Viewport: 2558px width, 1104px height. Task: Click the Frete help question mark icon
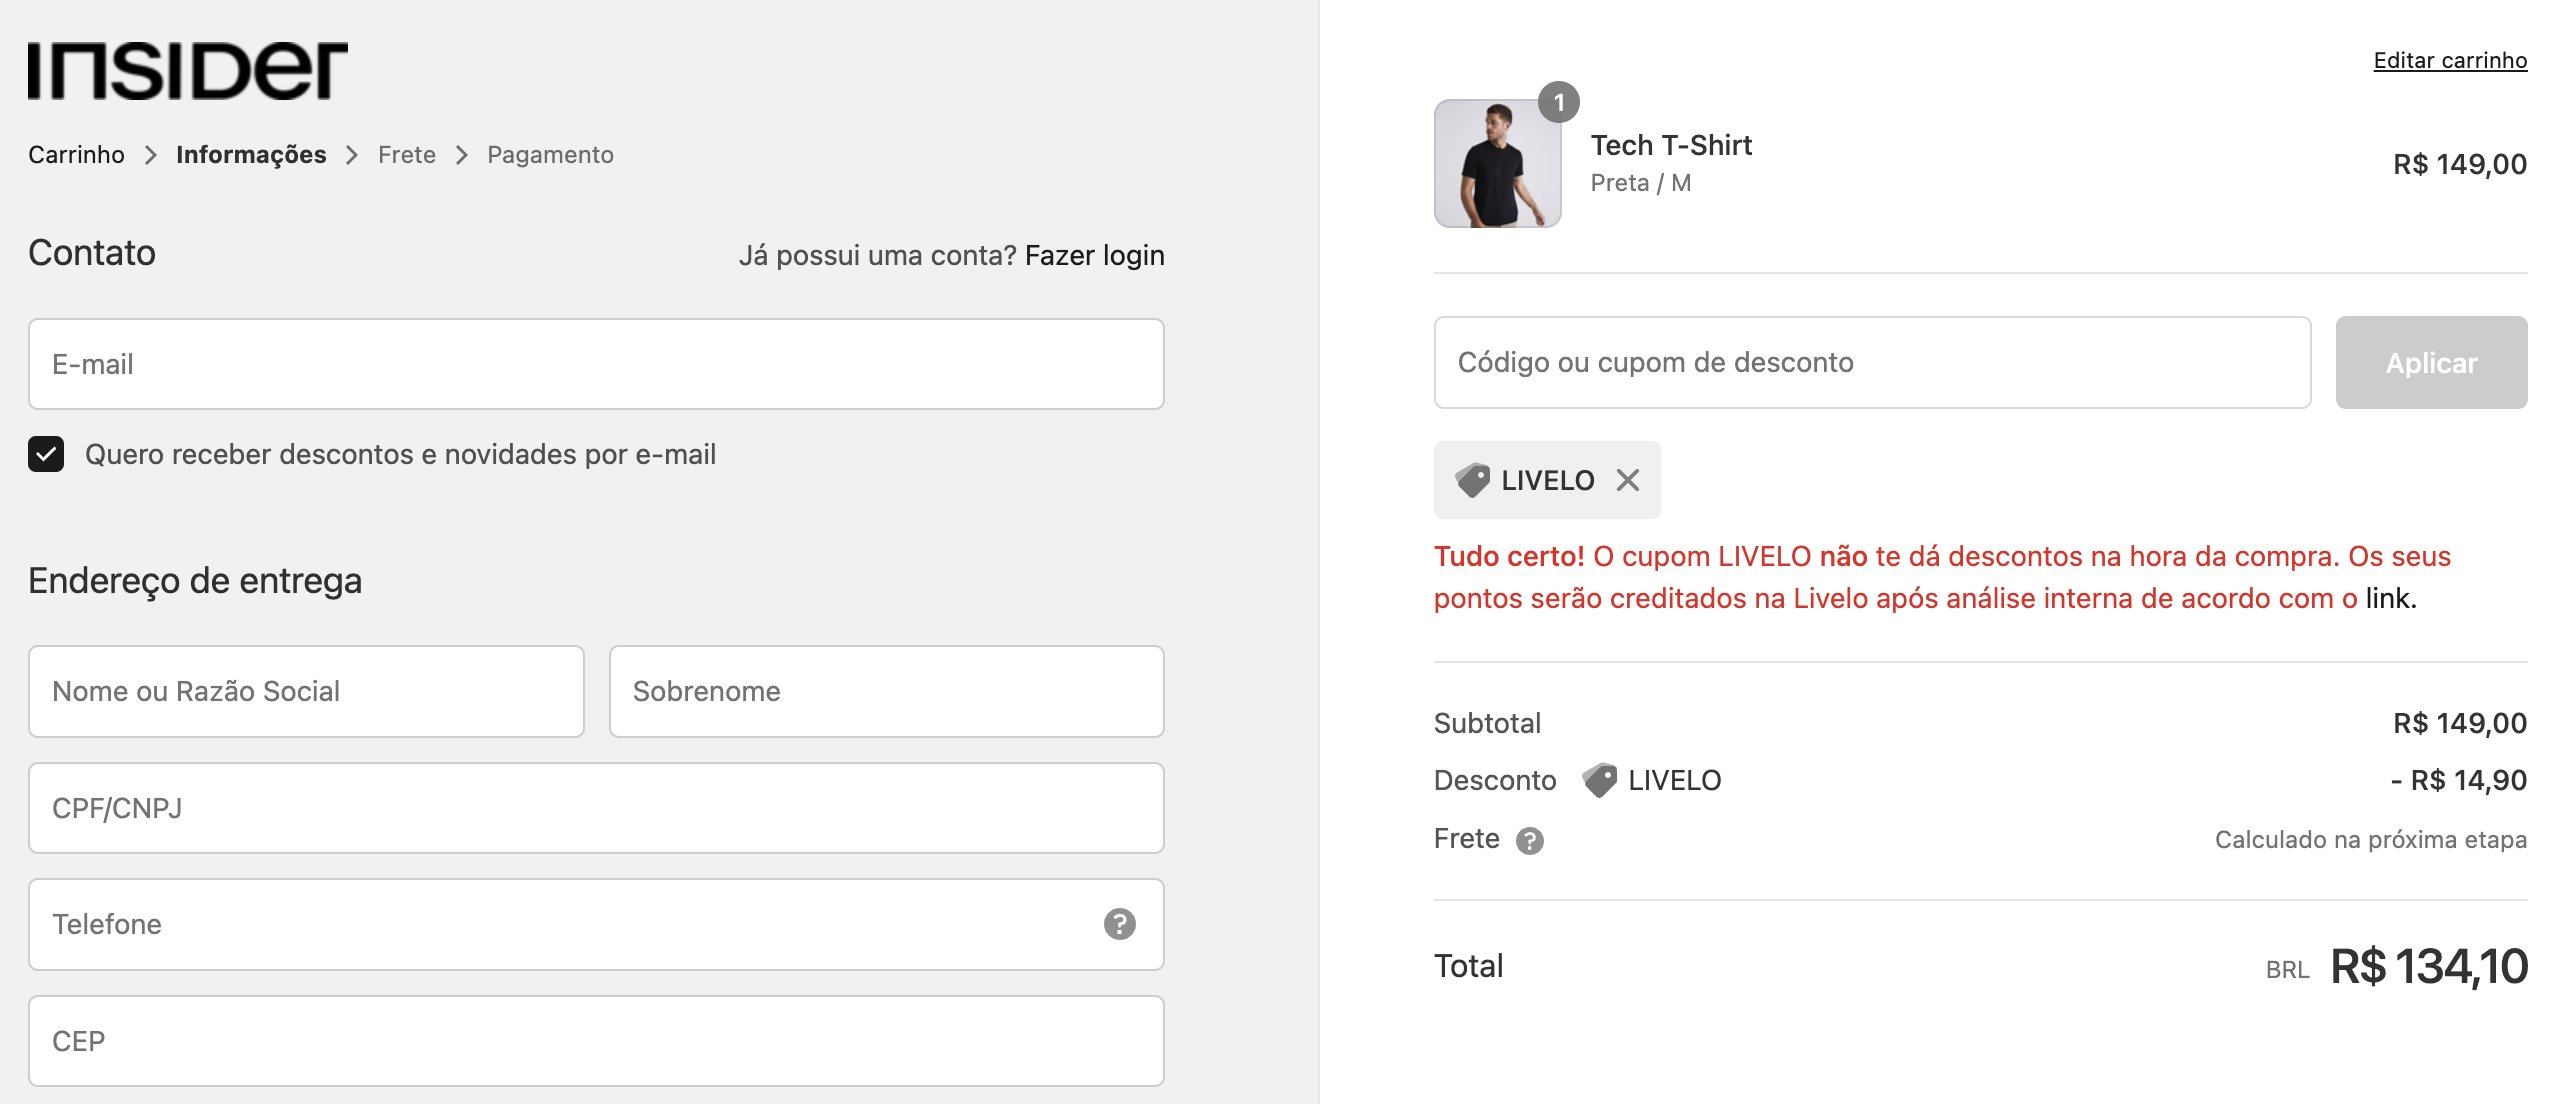tap(1529, 840)
